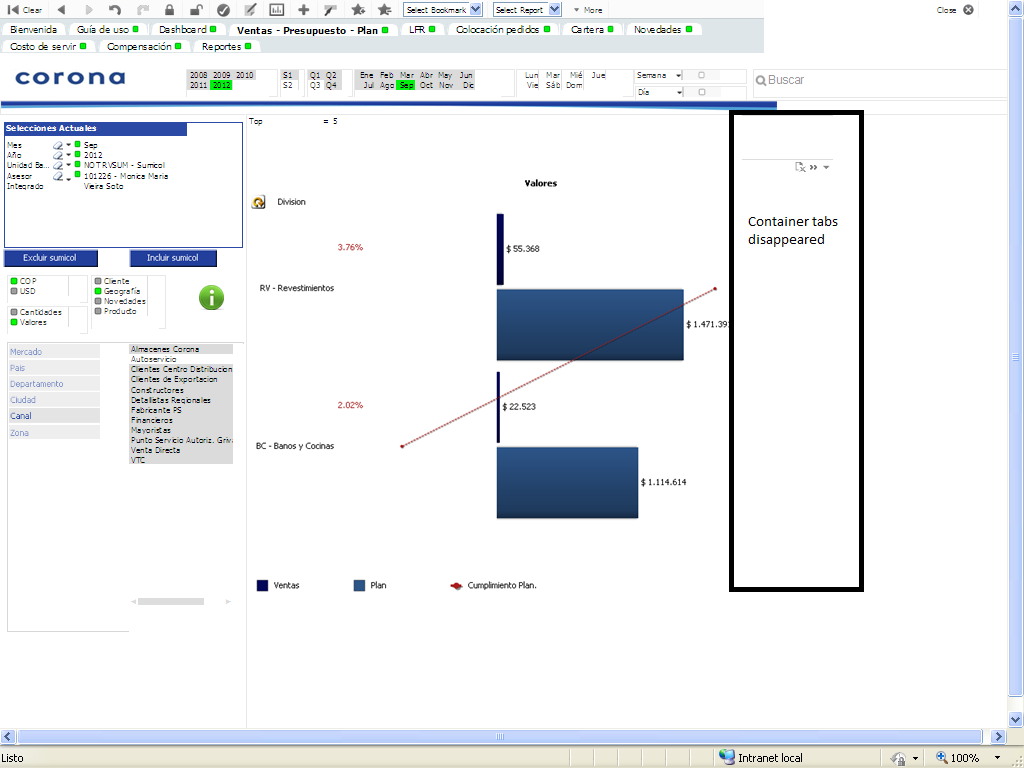Go forward one selection step
The width and height of the screenshot is (1024, 768).
[x=89, y=10]
